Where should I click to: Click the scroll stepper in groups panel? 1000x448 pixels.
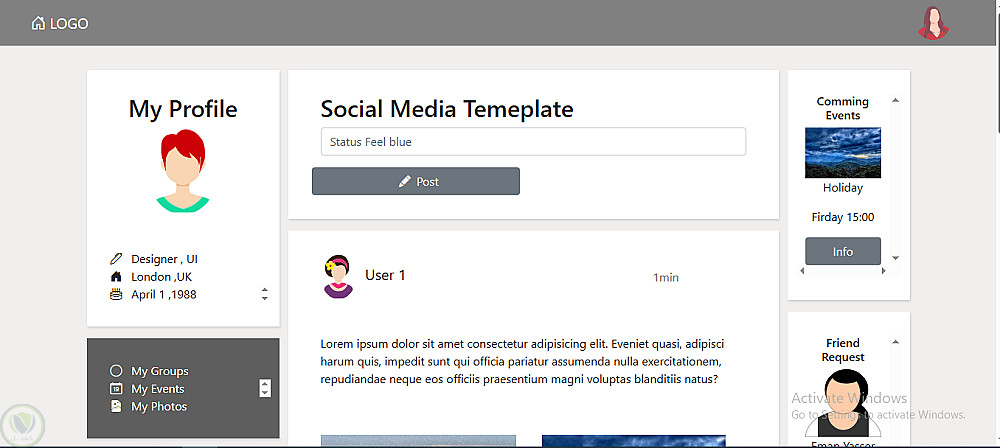tap(264, 388)
